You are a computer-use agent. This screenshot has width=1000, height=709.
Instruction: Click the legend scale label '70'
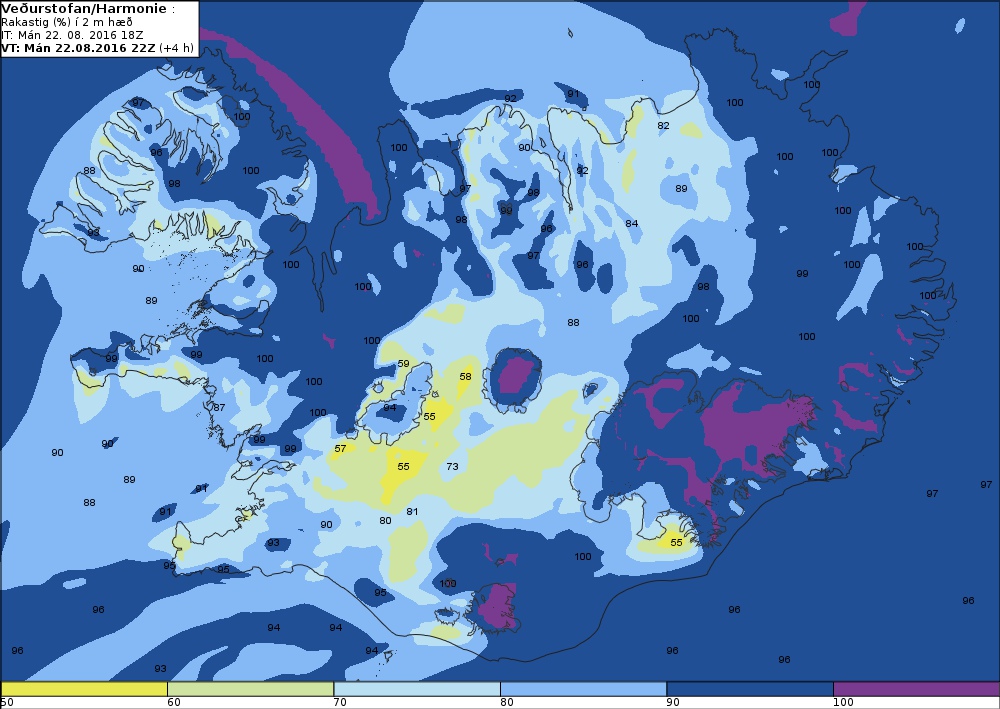(340, 703)
